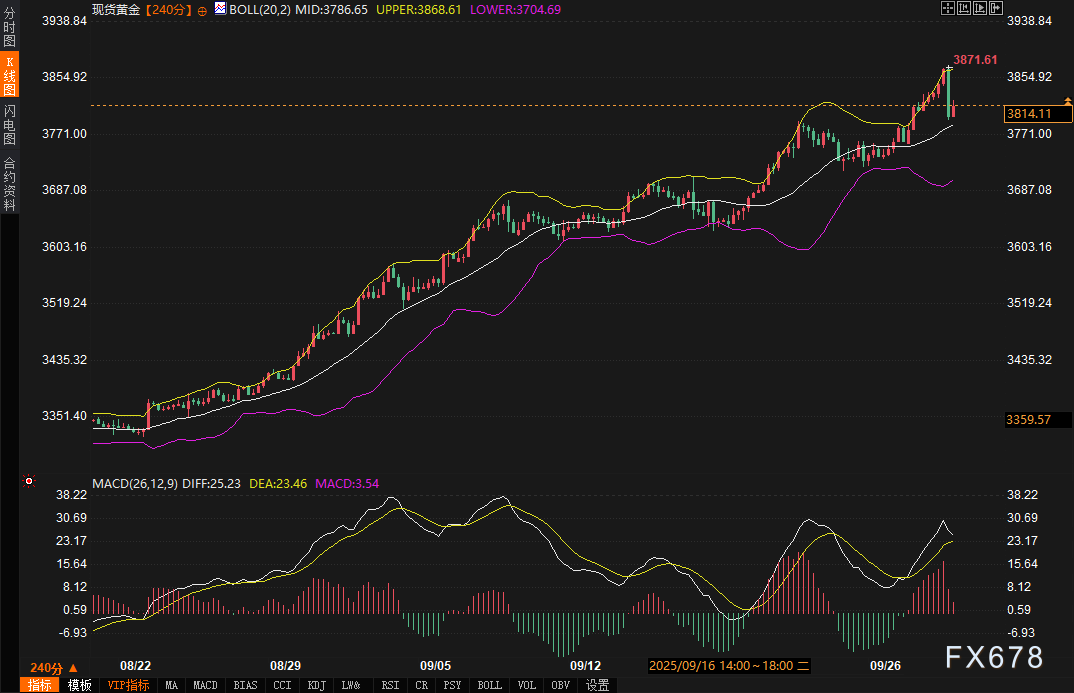
Task: Click the red target icon left of MACD panel
Action: click(x=29, y=481)
